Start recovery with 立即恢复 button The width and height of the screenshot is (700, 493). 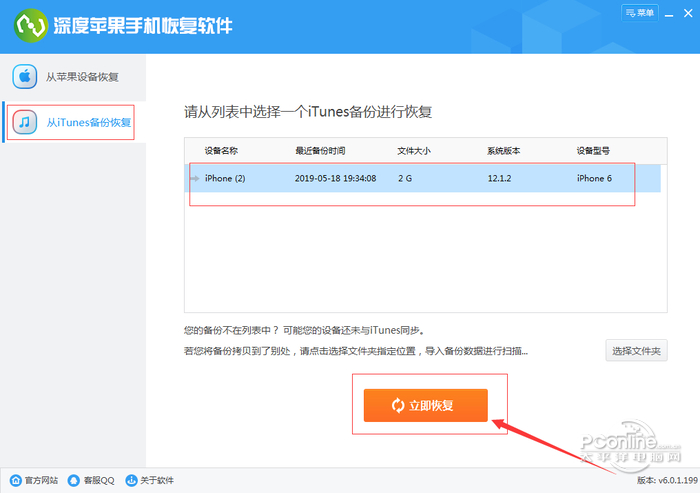425,405
